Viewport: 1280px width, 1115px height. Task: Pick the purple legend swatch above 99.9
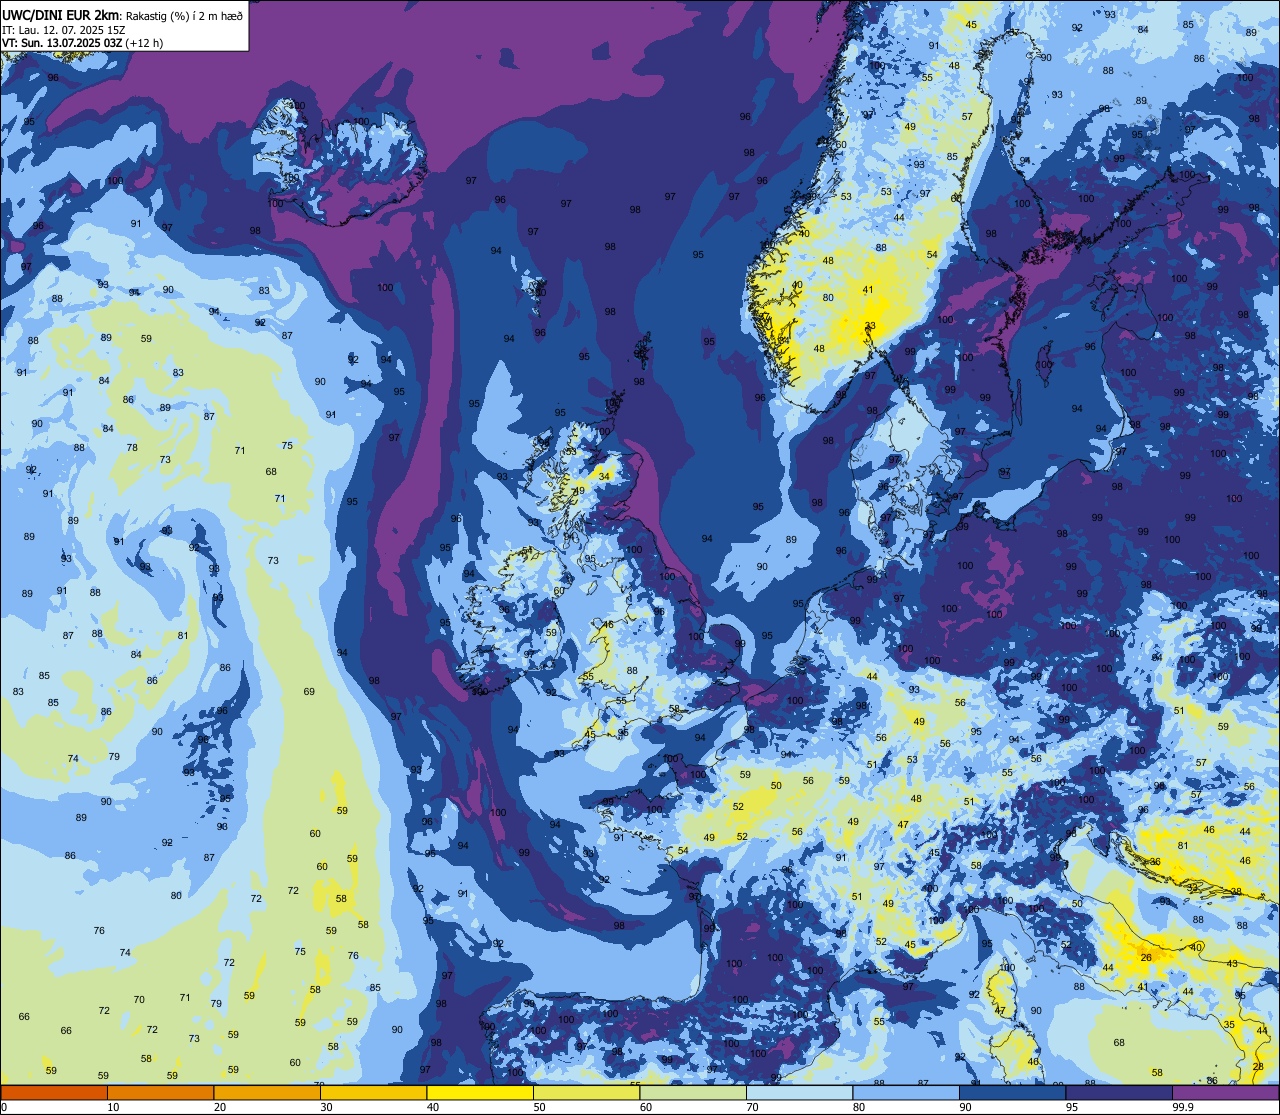click(1225, 1092)
